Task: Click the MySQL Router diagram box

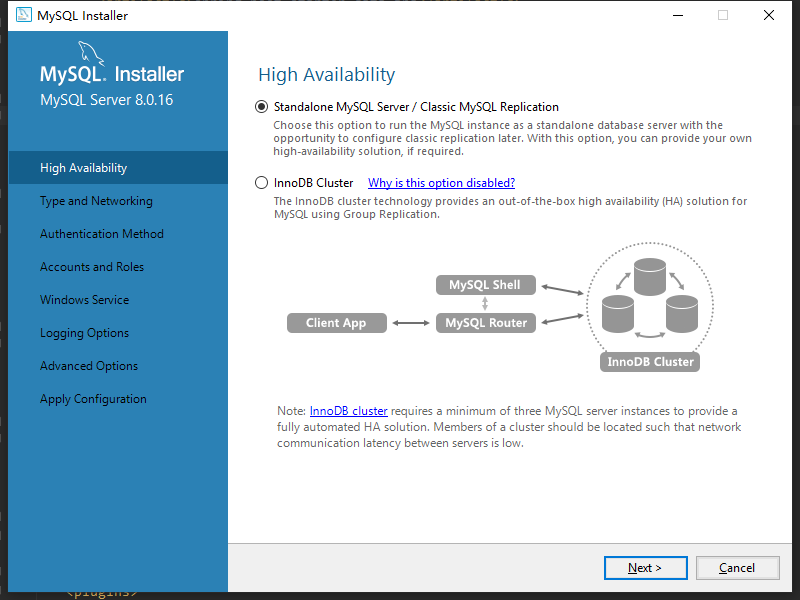Action: 486,323
